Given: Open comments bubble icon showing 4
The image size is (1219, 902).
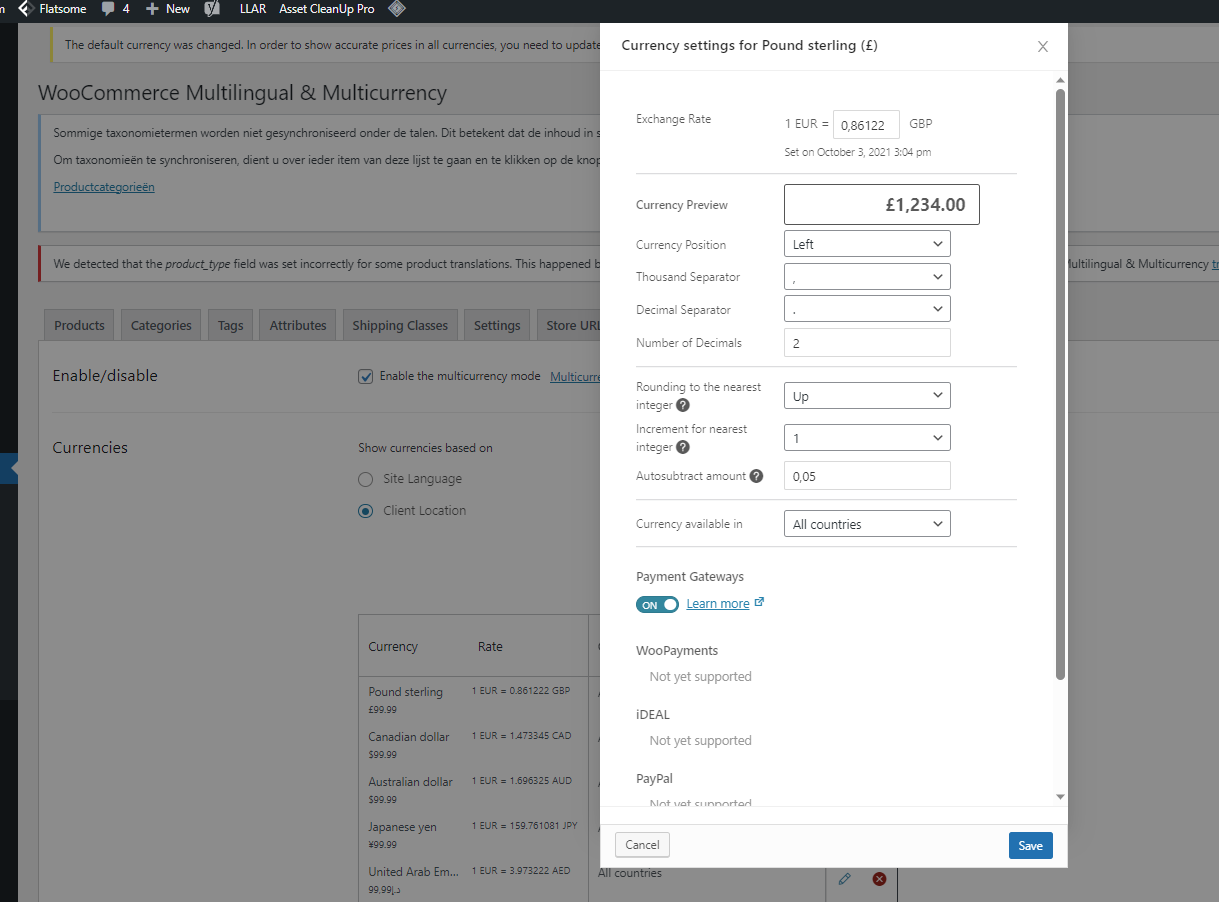Looking at the screenshot, I should point(108,9).
